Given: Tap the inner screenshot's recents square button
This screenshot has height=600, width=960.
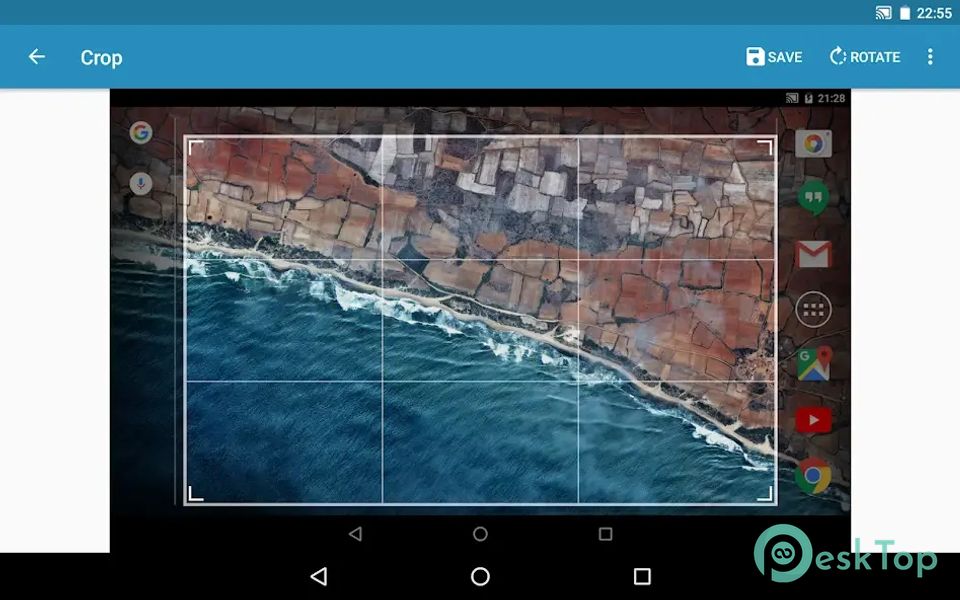Looking at the screenshot, I should (x=606, y=534).
